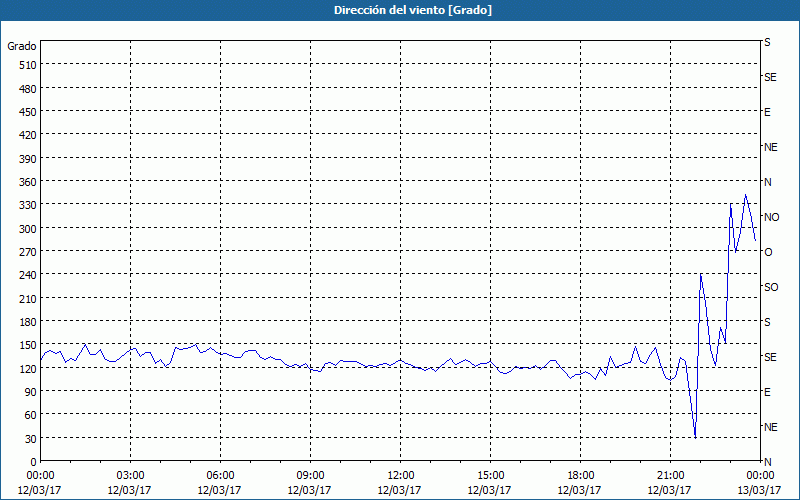The height and width of the screenshot is (500, 800).
Task: Click the 06:00 time axis label
Action: (220, 476)
